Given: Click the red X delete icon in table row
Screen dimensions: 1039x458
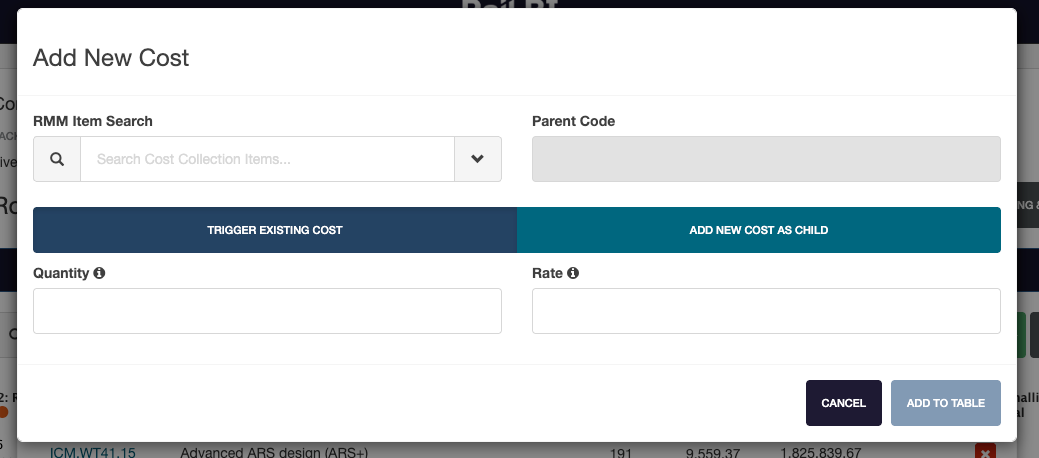Looking at the screenshot, I should (984, 451).
